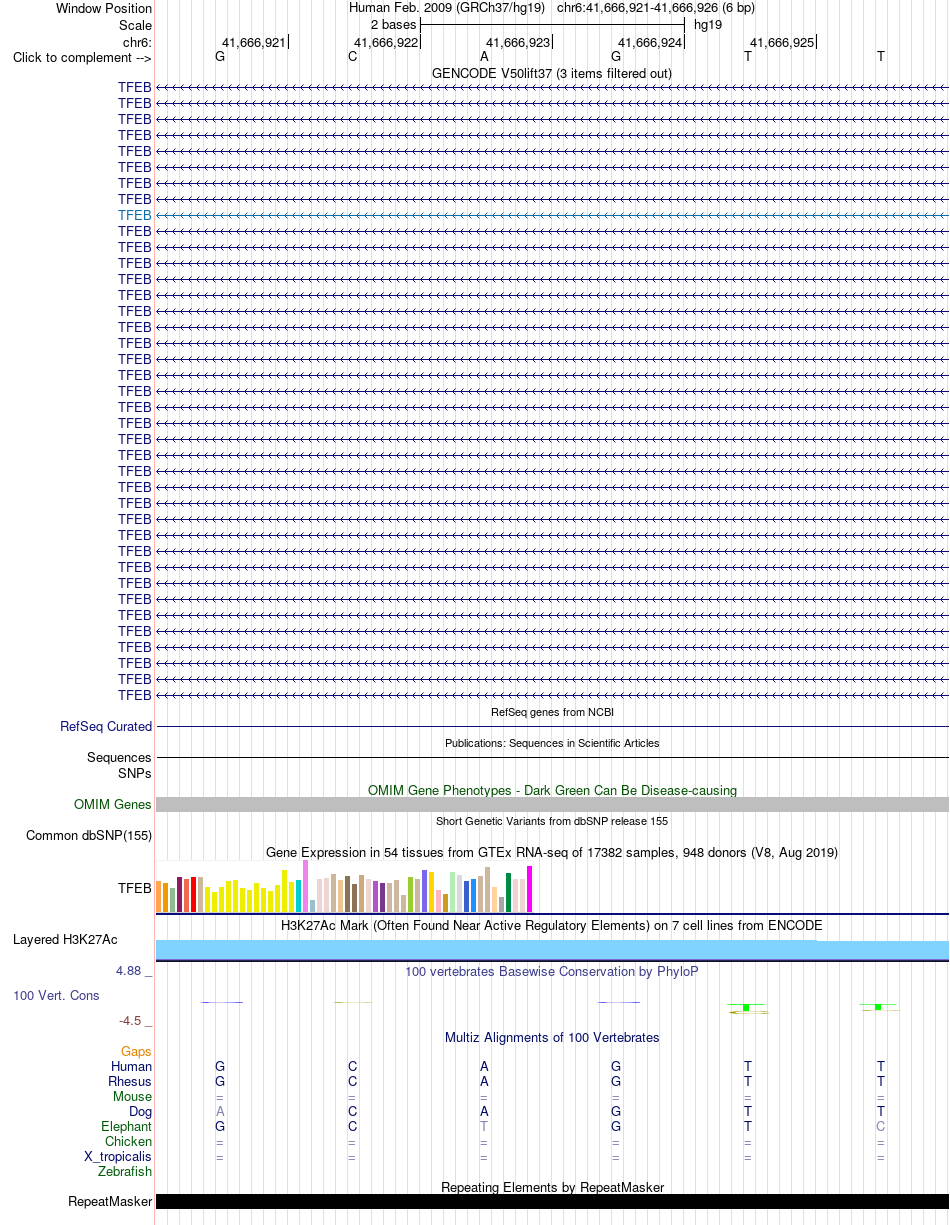Click the dark green bar in GTEx chart
Screen dimensions: 950x1225
(x=509, y=892)
